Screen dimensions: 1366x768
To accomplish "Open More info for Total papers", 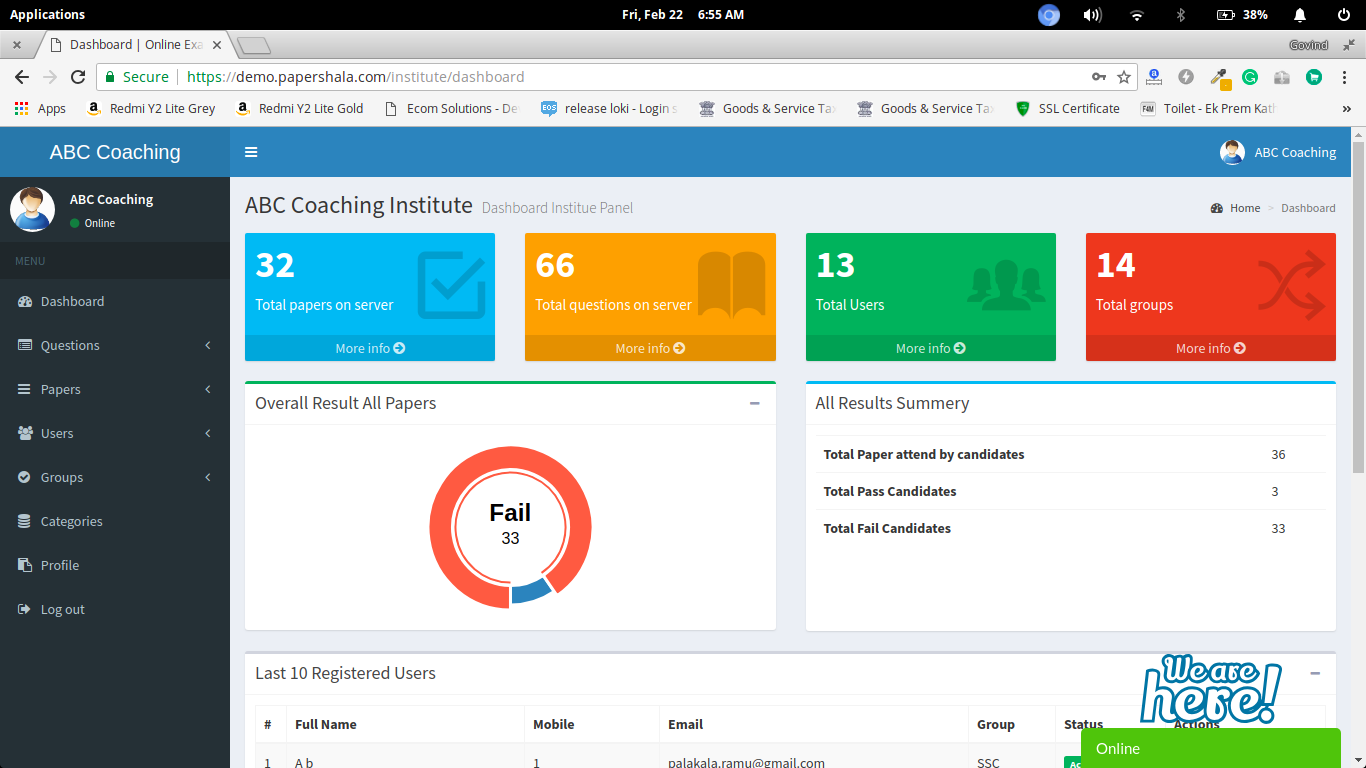I will coord(370,348).
